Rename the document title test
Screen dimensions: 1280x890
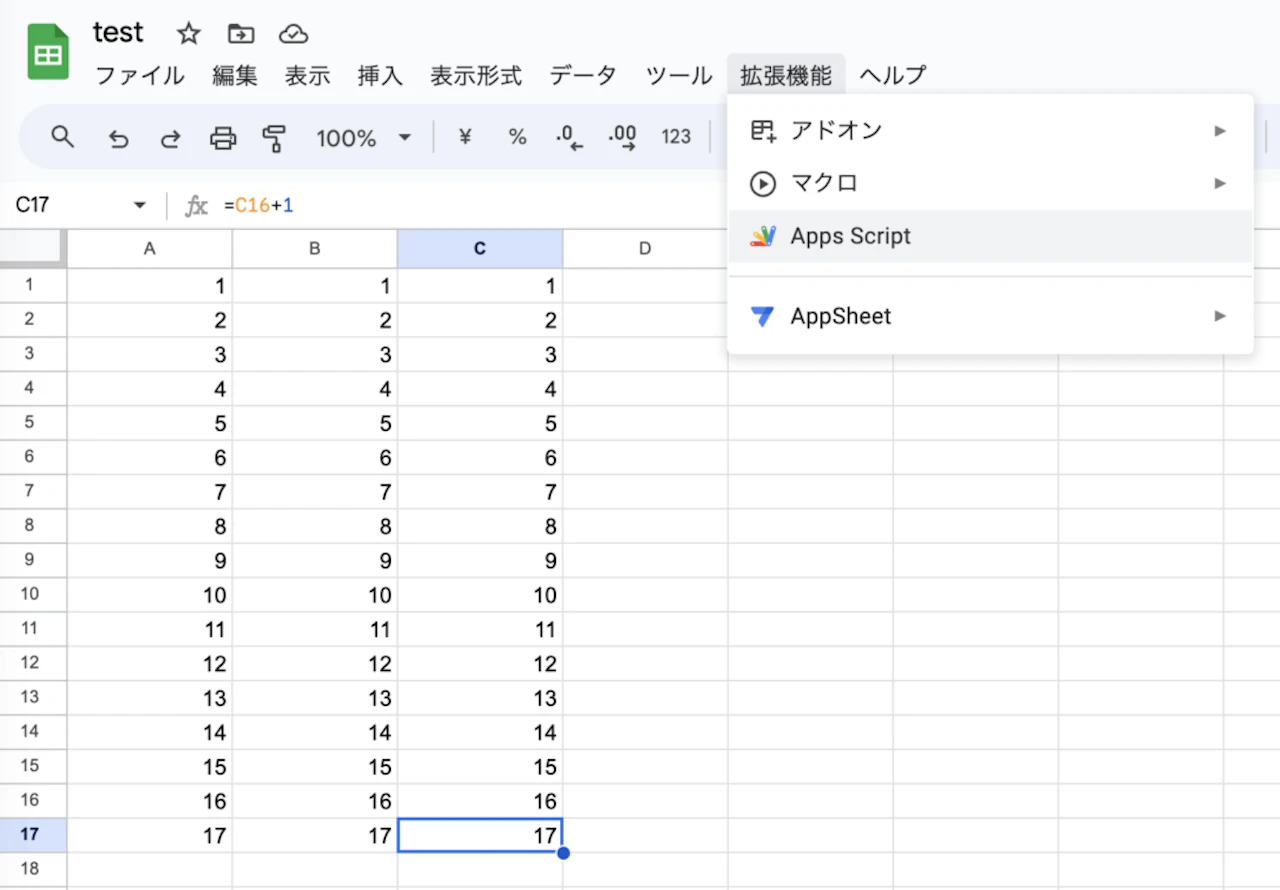tap(118, 33)
